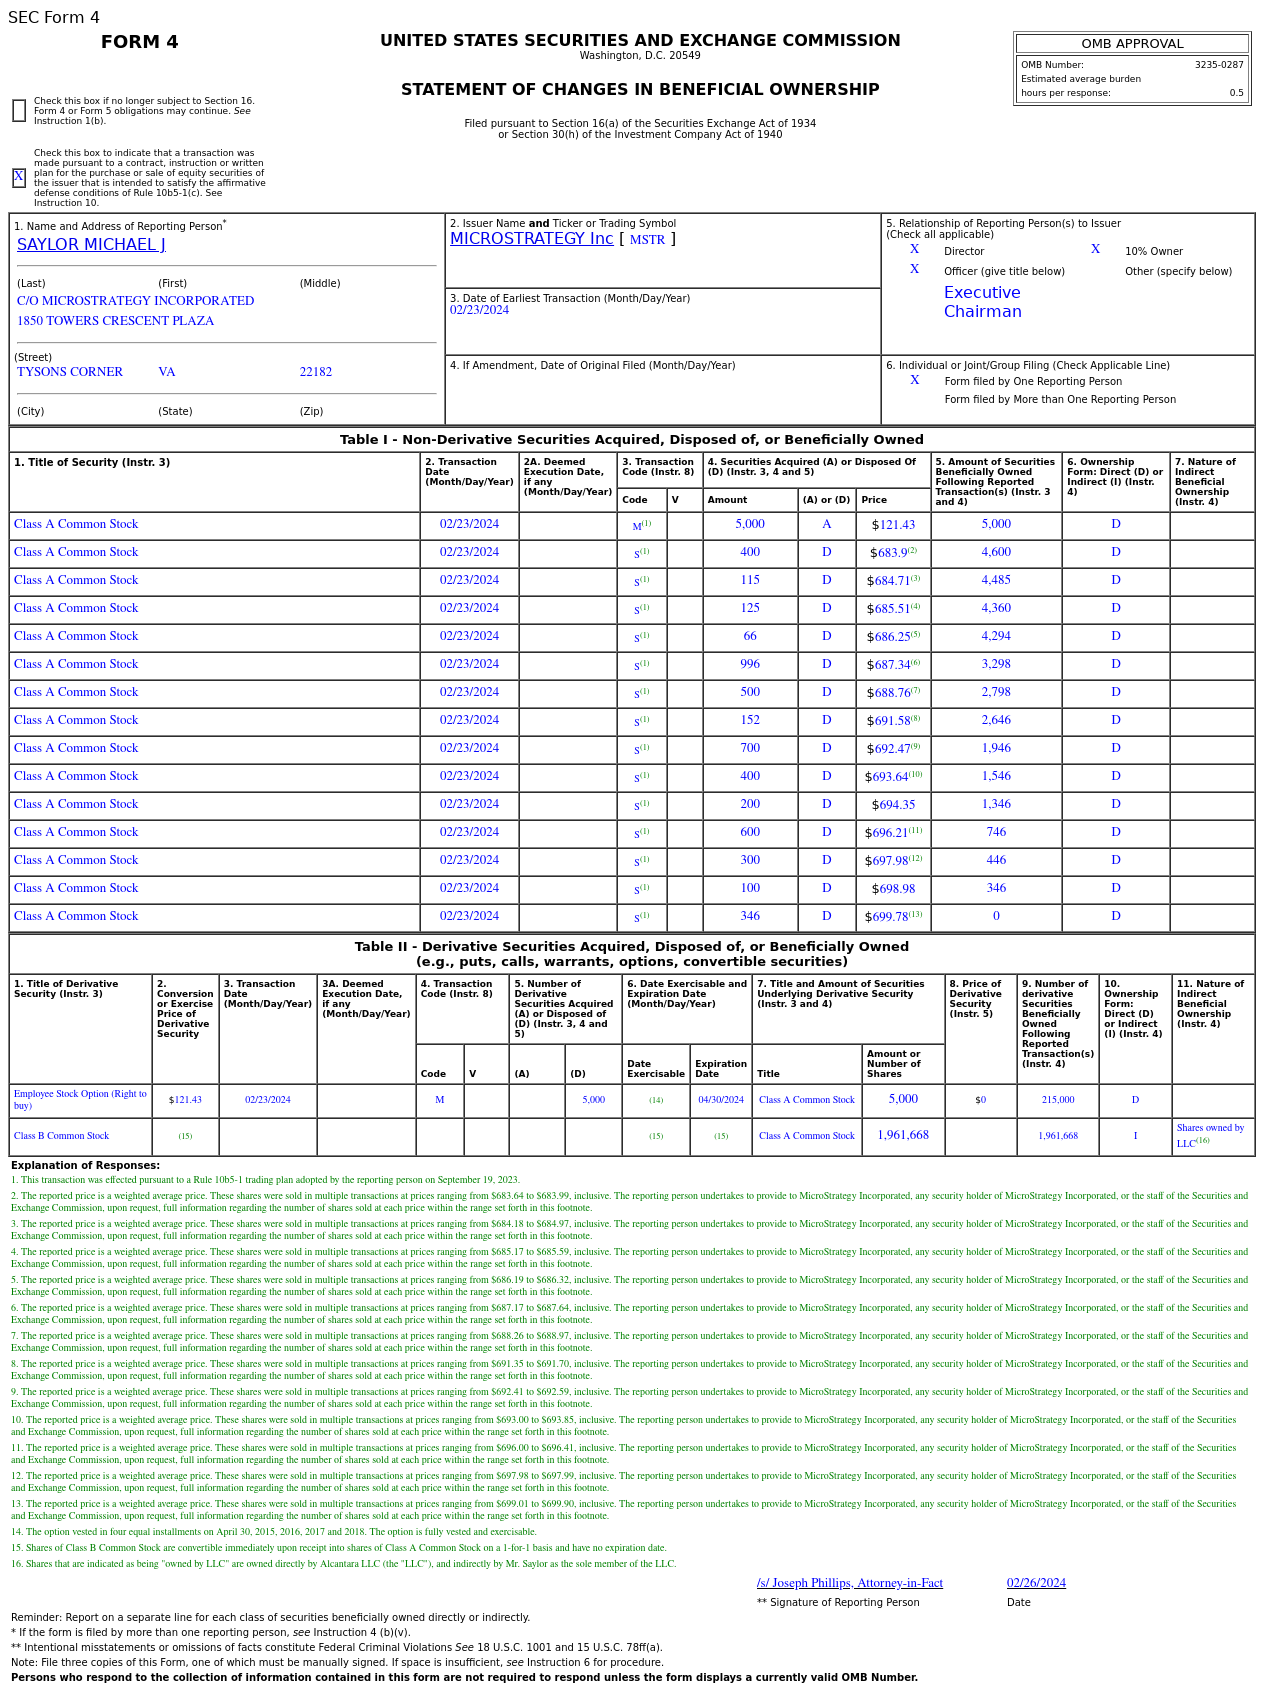Image resolution: width=1264 pixels, height=1707 pixels.
Task: Click the $688.76 price cell
Action: tap(893, 693)
